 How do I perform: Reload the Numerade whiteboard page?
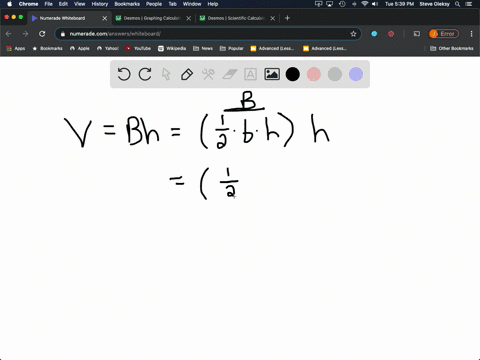click(42, 34)
